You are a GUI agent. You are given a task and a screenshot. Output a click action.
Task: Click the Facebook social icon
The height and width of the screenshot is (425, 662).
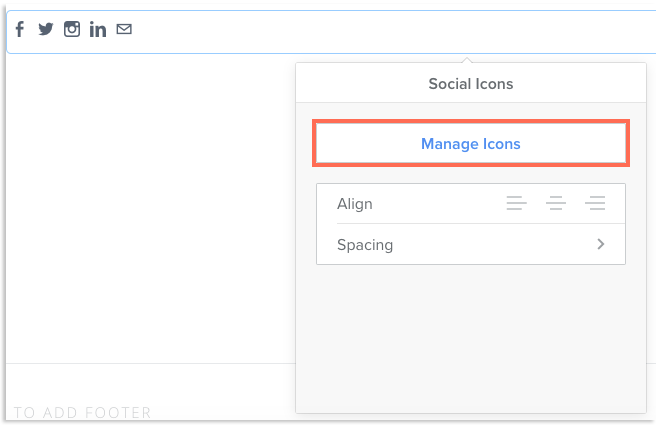pos(20,29)
